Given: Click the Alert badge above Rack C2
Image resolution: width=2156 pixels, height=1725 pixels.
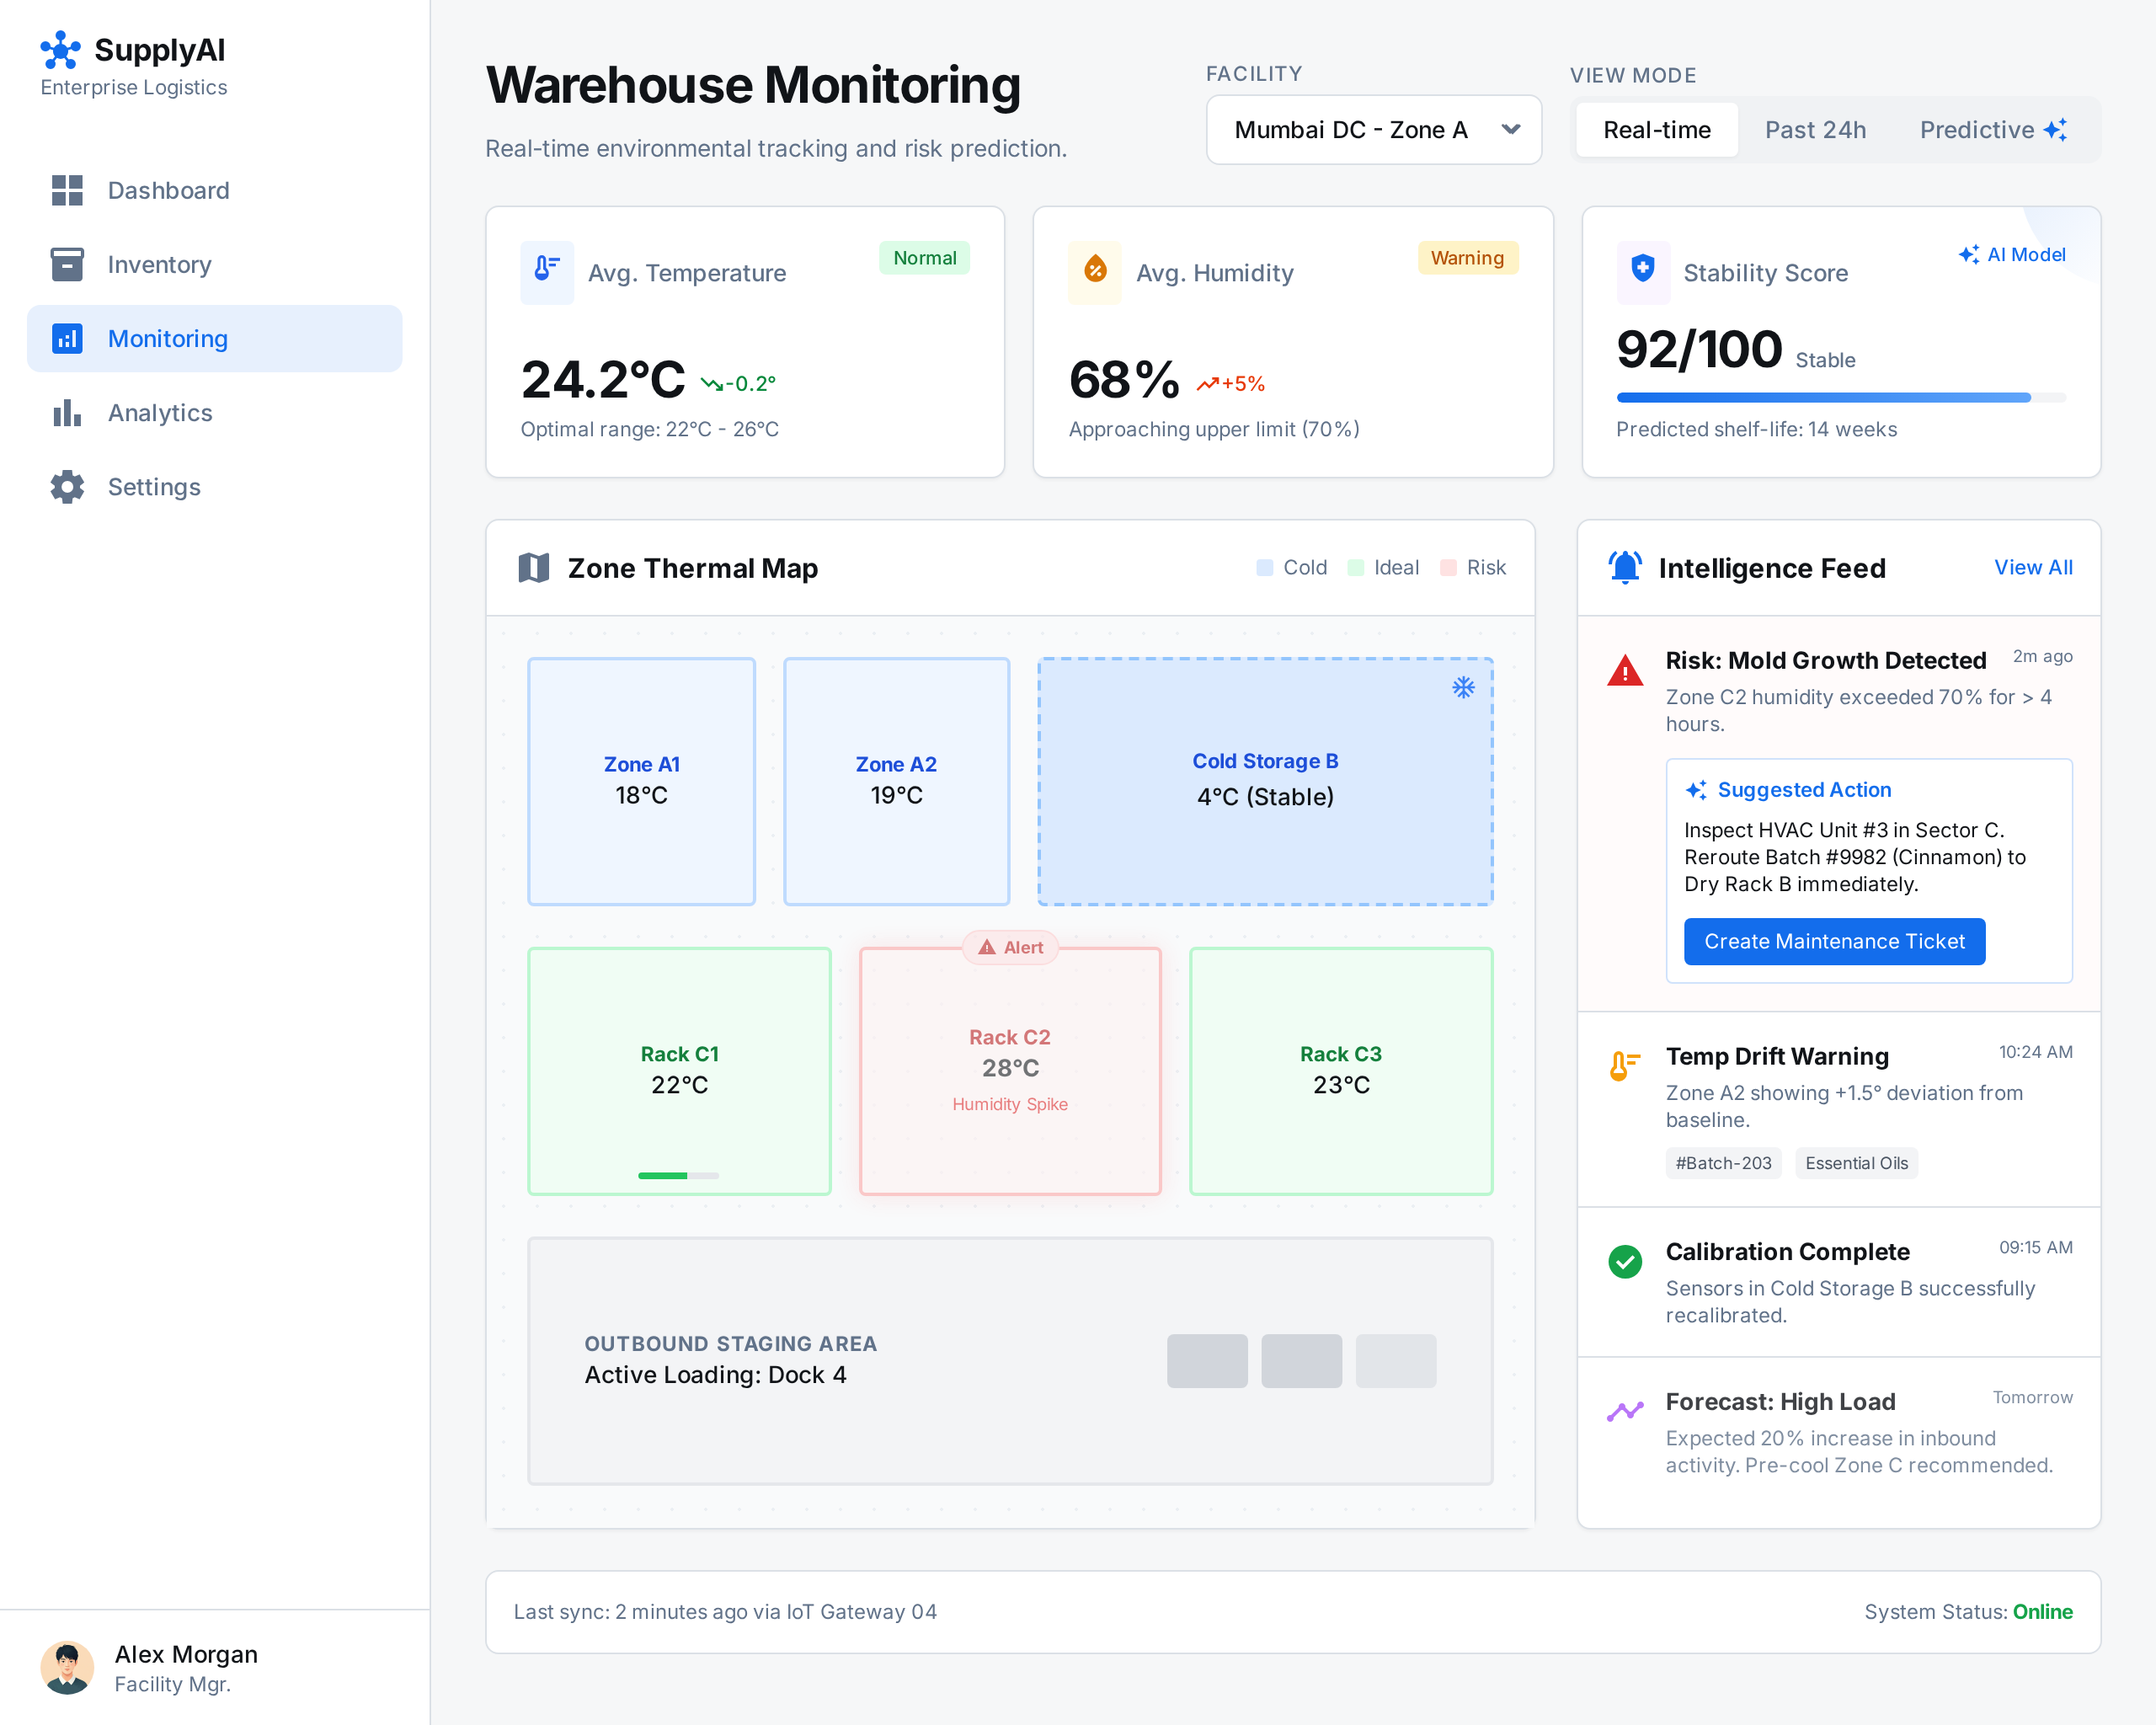Looking at the screenshot, I should pos(1010,947).
